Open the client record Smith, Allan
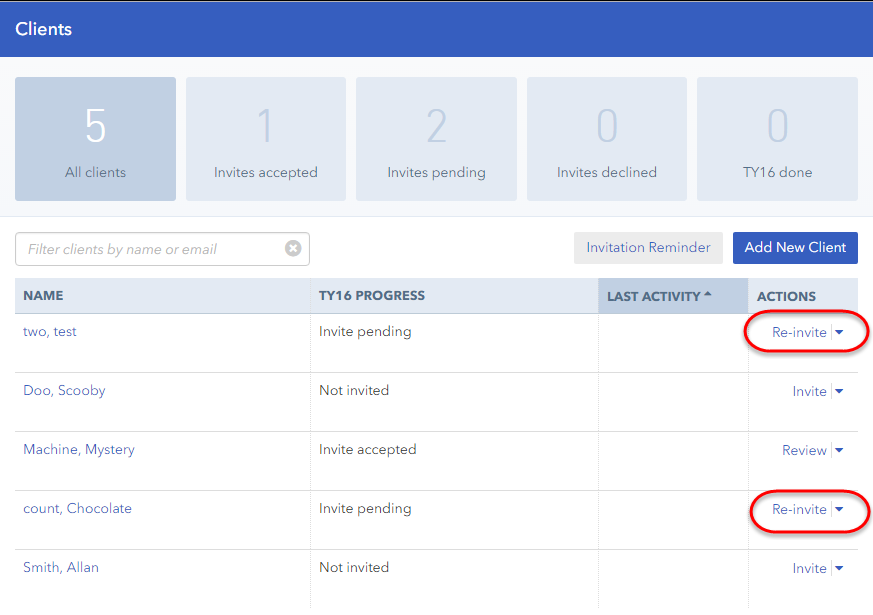 tap(61, 568)
